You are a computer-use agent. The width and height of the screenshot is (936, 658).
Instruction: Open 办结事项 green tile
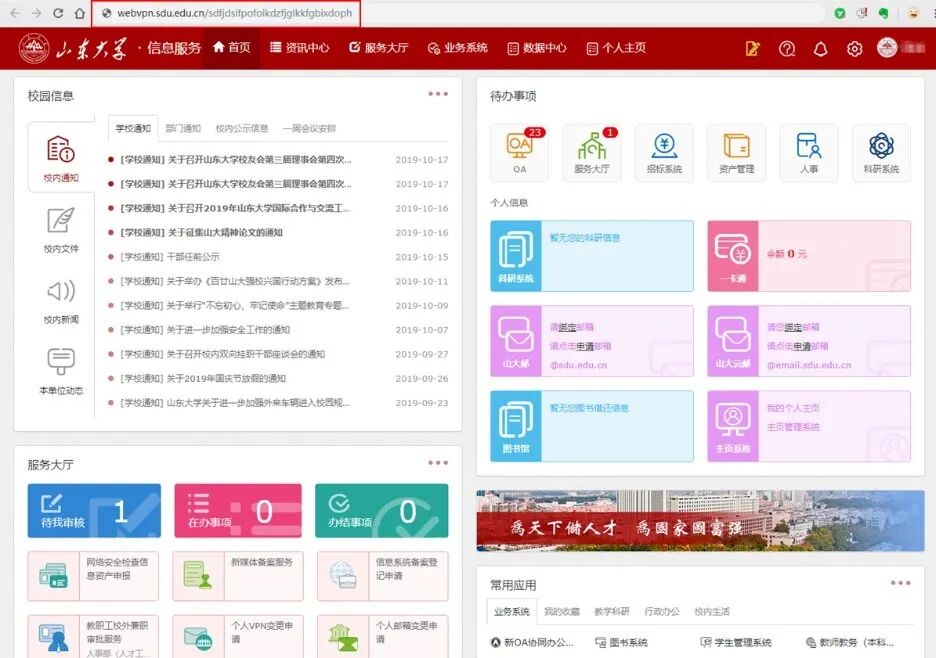pos(382,511)
